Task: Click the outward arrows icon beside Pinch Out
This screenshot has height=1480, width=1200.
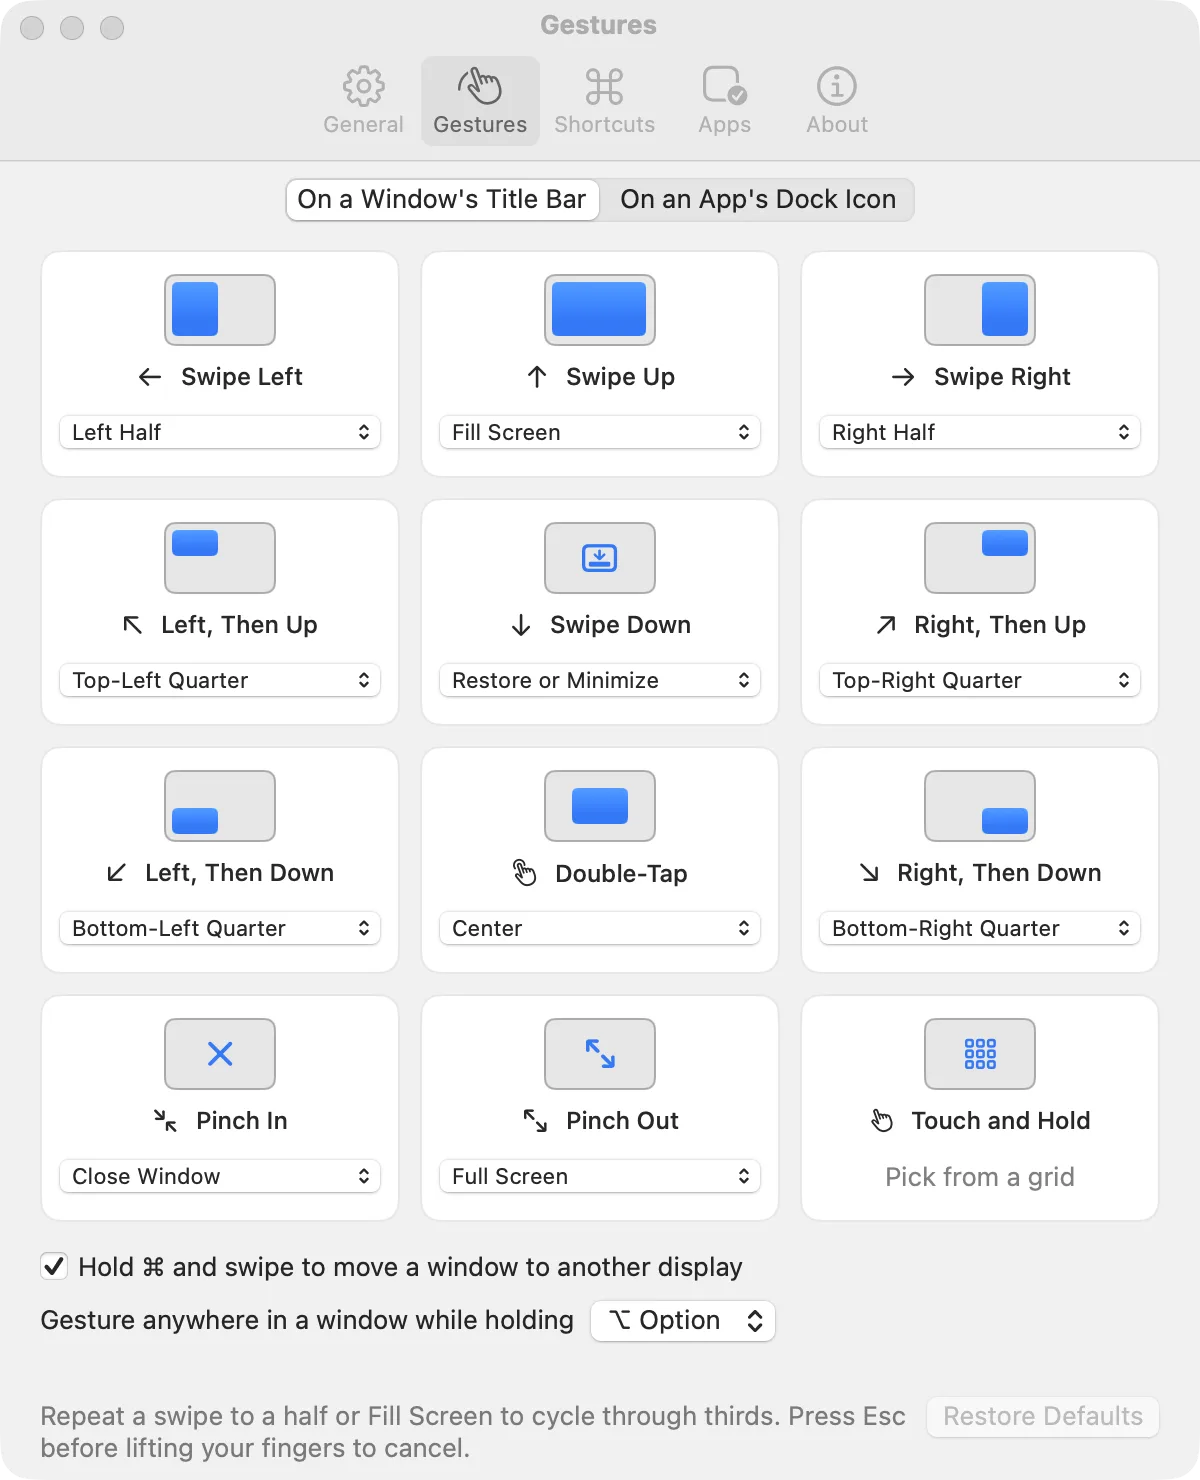Action: pyautogui.click(x=536, y=1121)
